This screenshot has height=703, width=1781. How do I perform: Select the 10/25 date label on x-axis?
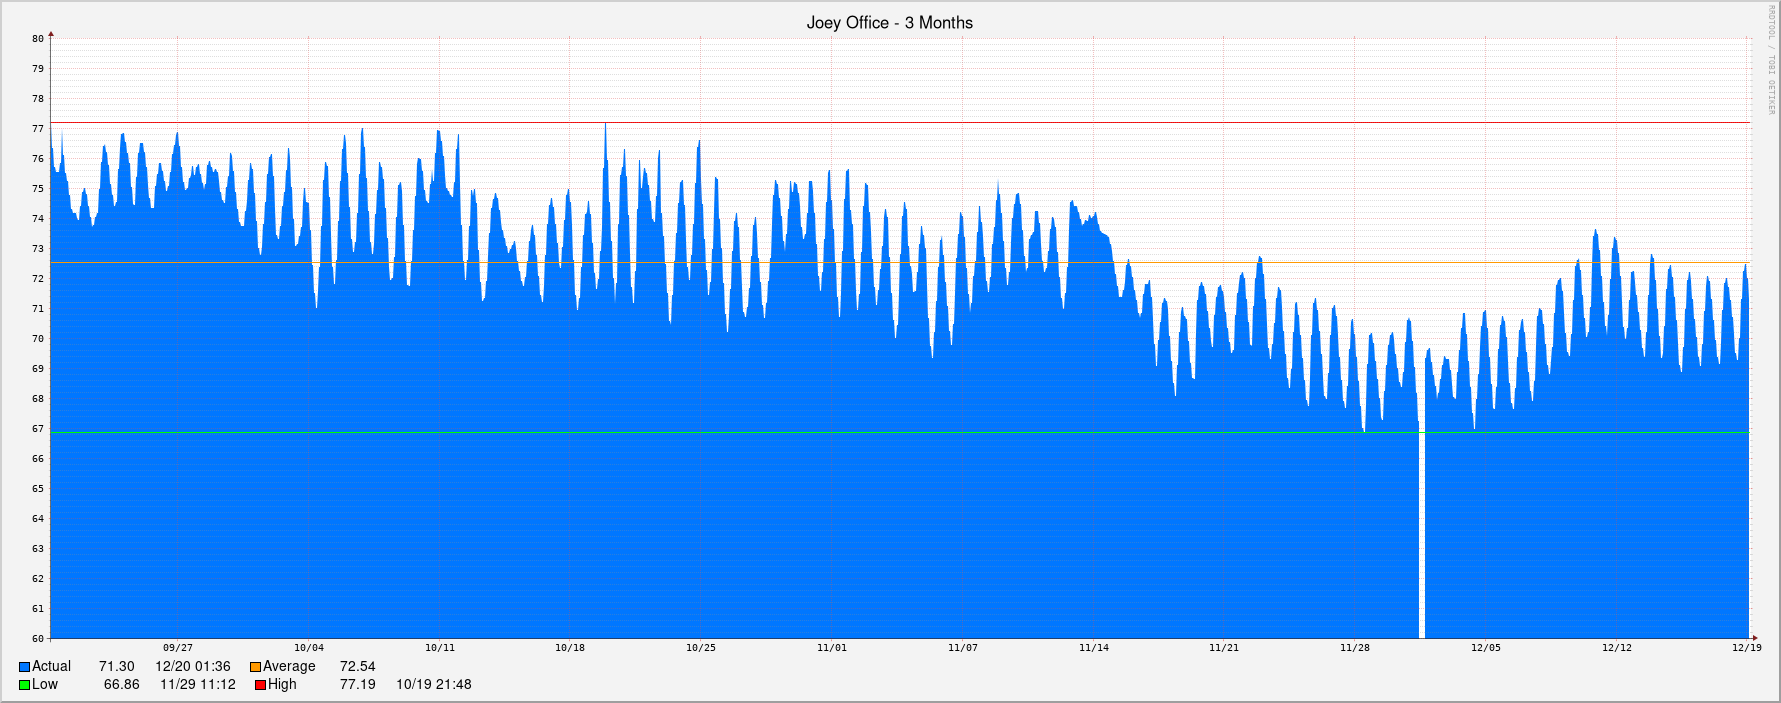[700, 648]
